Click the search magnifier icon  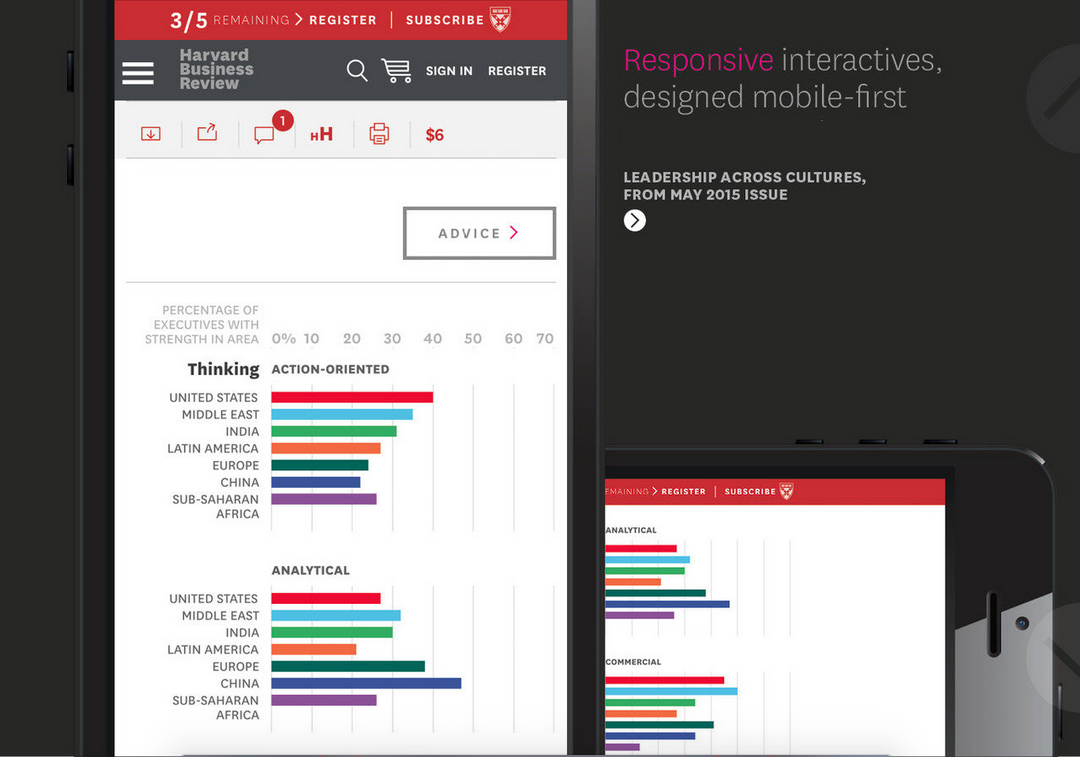(x=357, y=70)
